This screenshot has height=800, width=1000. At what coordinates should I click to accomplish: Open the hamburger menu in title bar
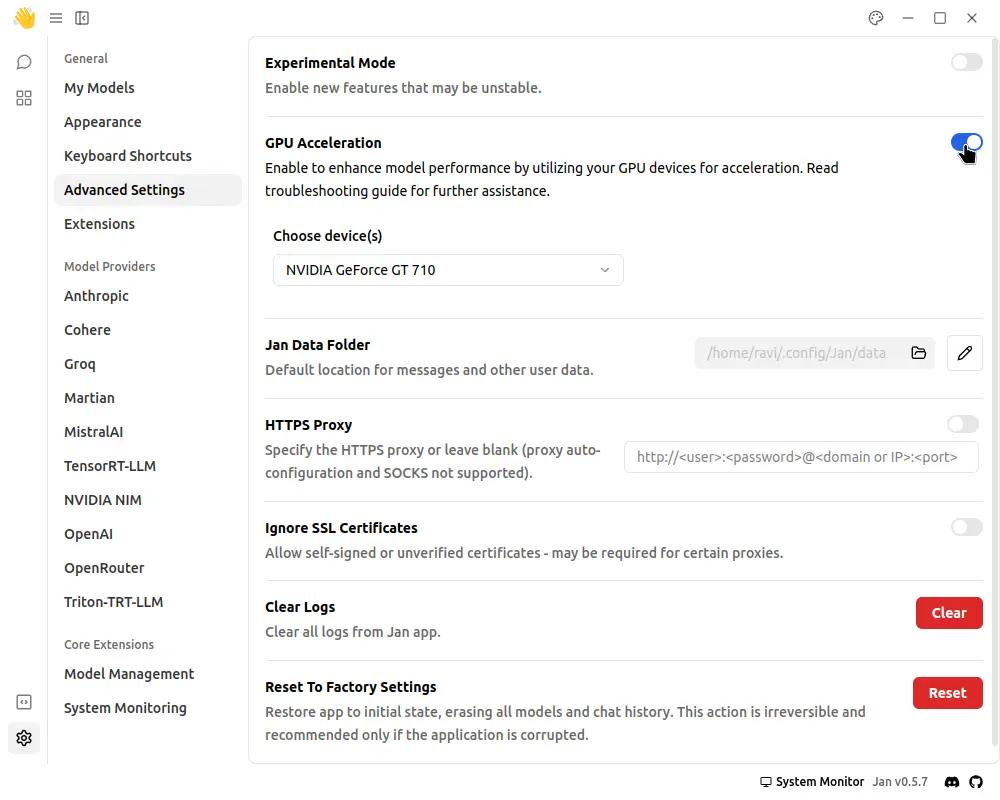(x=56, y=18)
